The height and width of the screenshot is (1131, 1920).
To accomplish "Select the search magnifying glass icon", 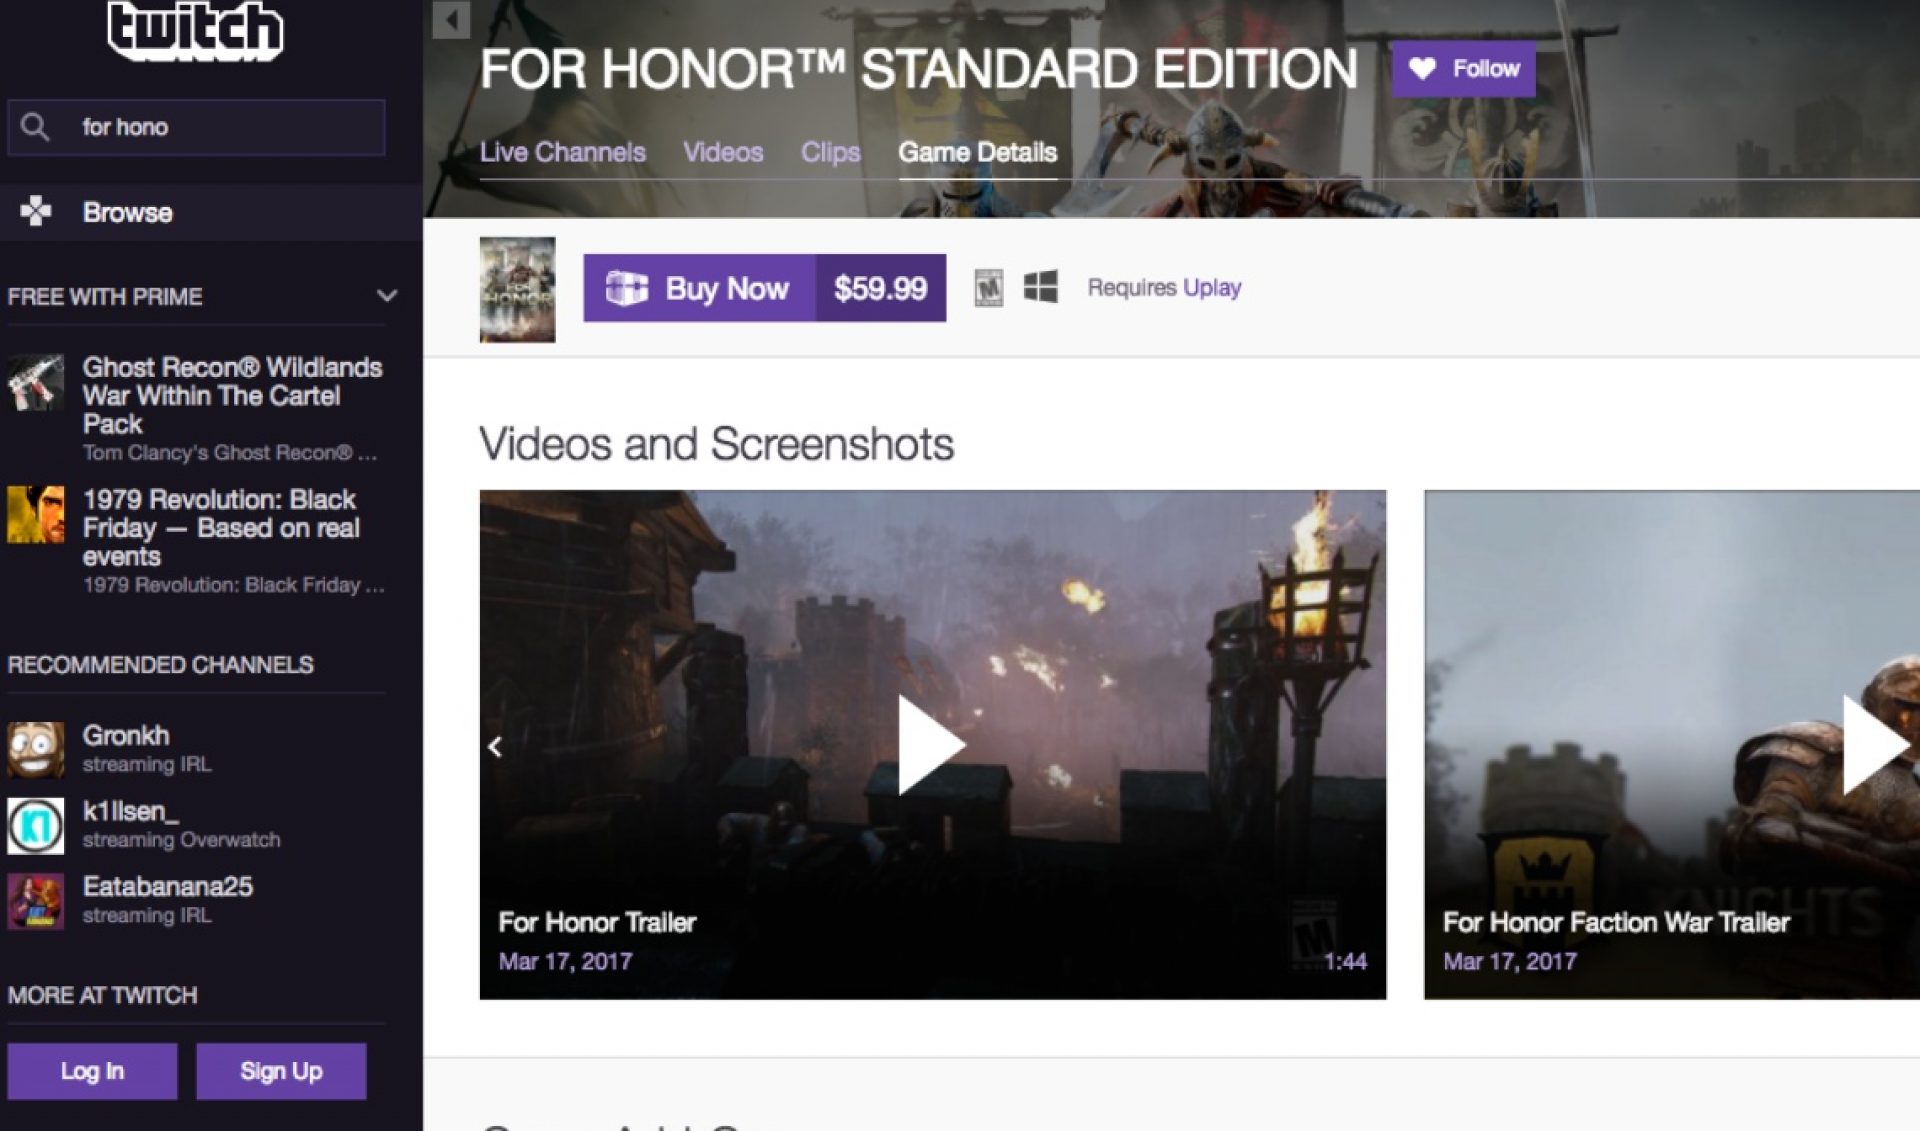I will [37, 127].
